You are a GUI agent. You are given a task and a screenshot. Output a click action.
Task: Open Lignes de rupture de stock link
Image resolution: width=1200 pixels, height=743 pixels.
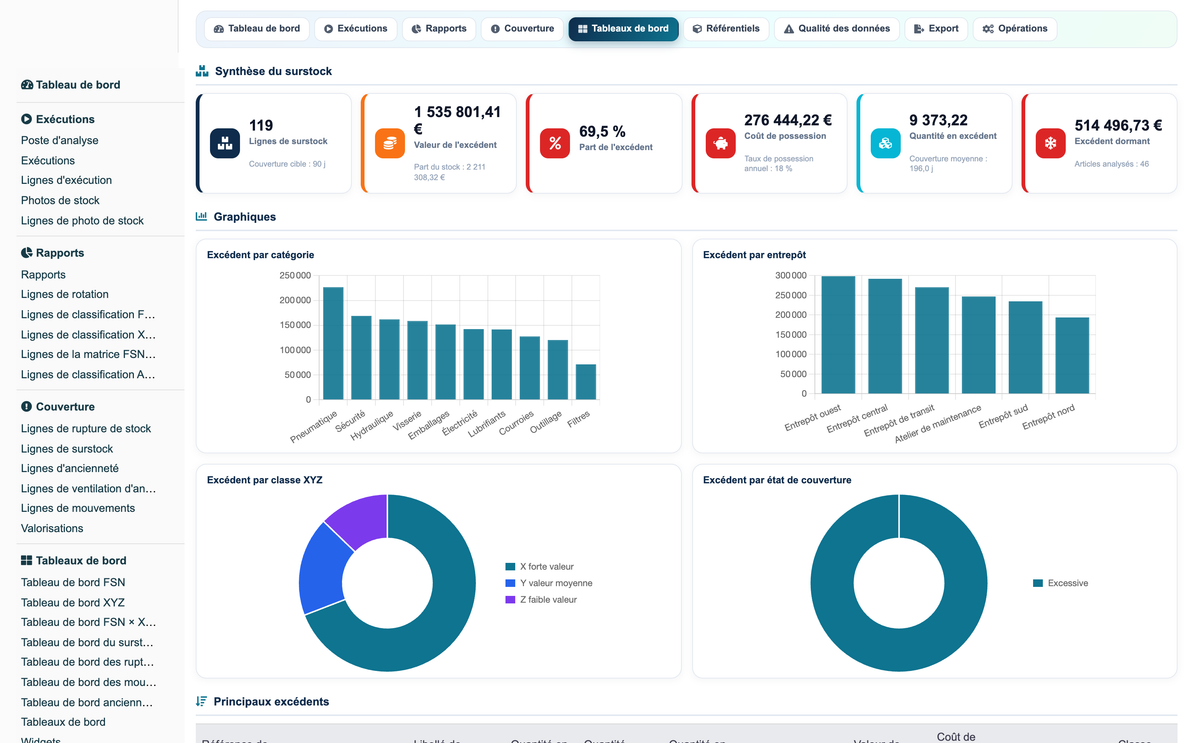(86, 429)
